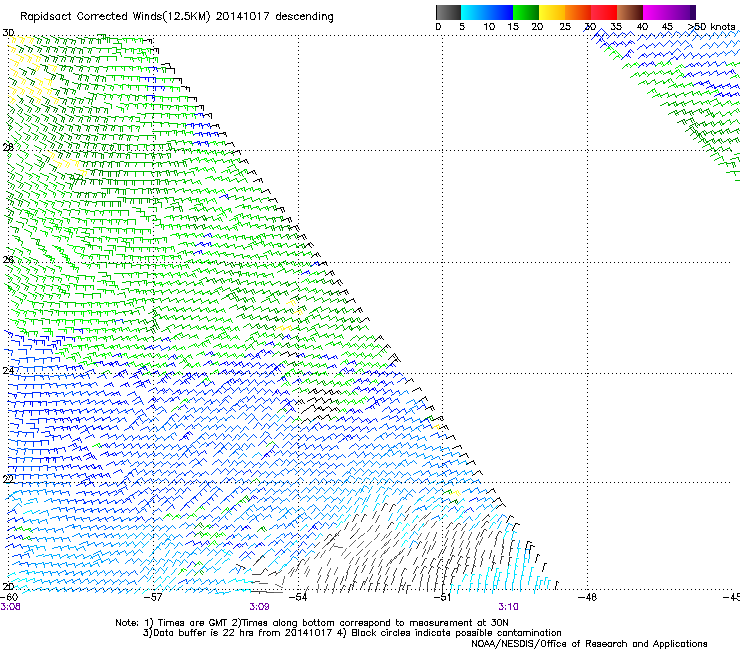This screenshot has height=650, width=740.
Task: Click the purple time stamp "3:10"
Action: (x=508, y=607)
